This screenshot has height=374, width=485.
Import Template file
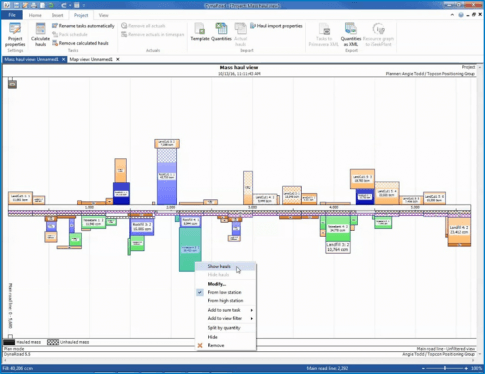click(200, 32)
